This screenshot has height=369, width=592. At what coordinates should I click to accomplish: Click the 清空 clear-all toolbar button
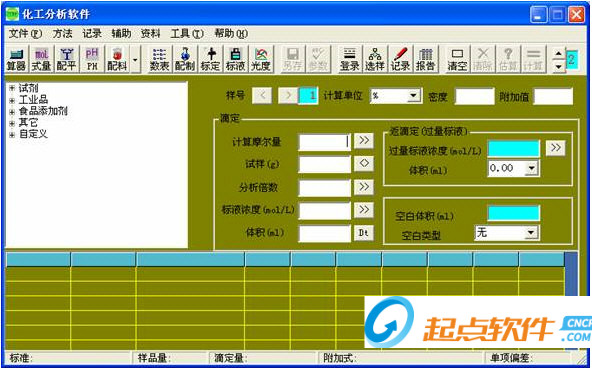tap(457, 59)
